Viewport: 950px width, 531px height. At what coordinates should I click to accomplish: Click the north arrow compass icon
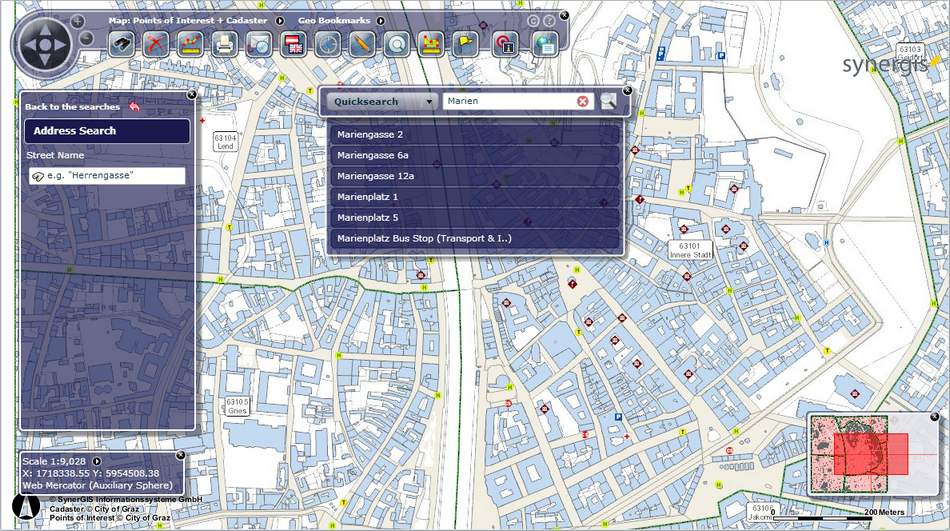(25, 507)
